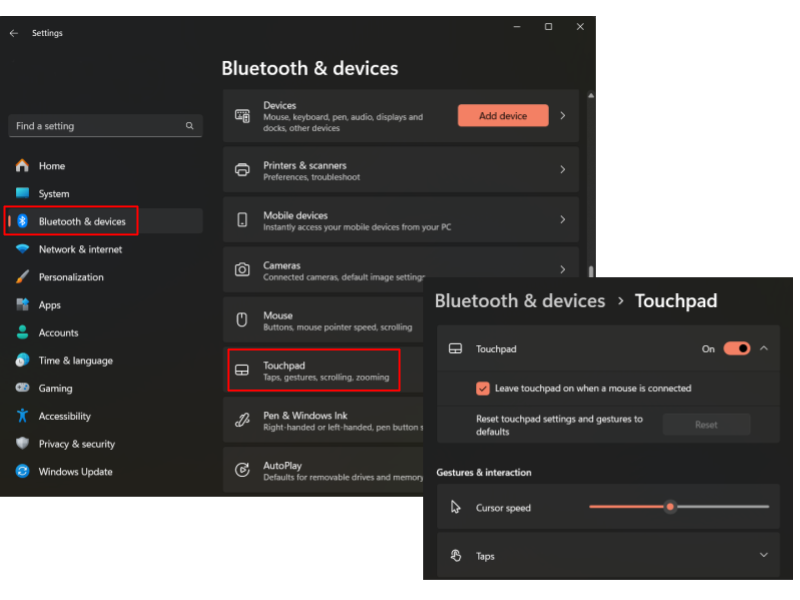This screenshot has height=600, width=800.
Task: Select Home in the sidebar
Action: 105,166
